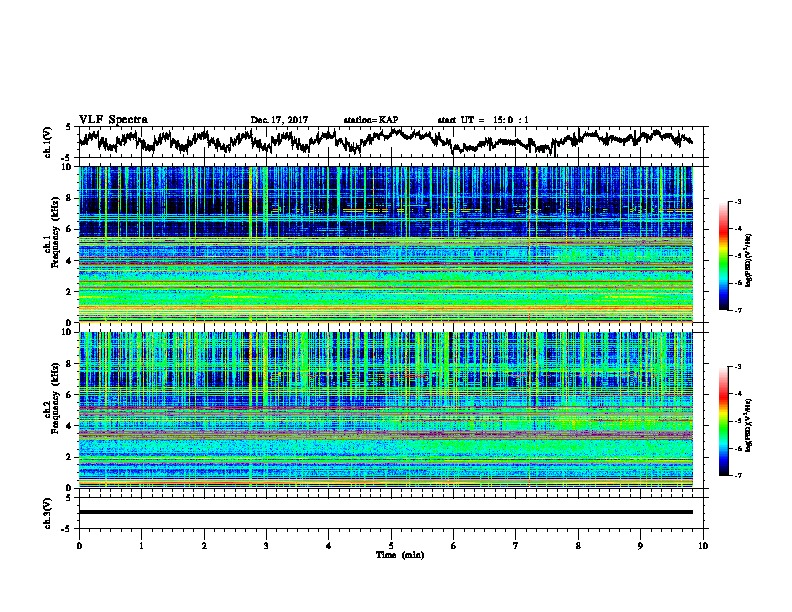Click time axis tick label "3"
The height and width of the screenshot is (612, 792).
[266, 546]
